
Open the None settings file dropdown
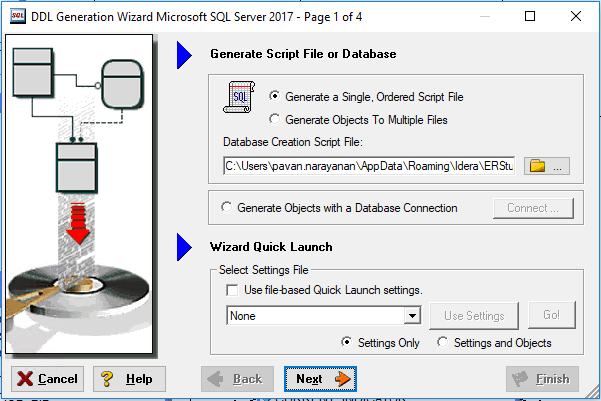pyautogui.click(x=412, y=316)
